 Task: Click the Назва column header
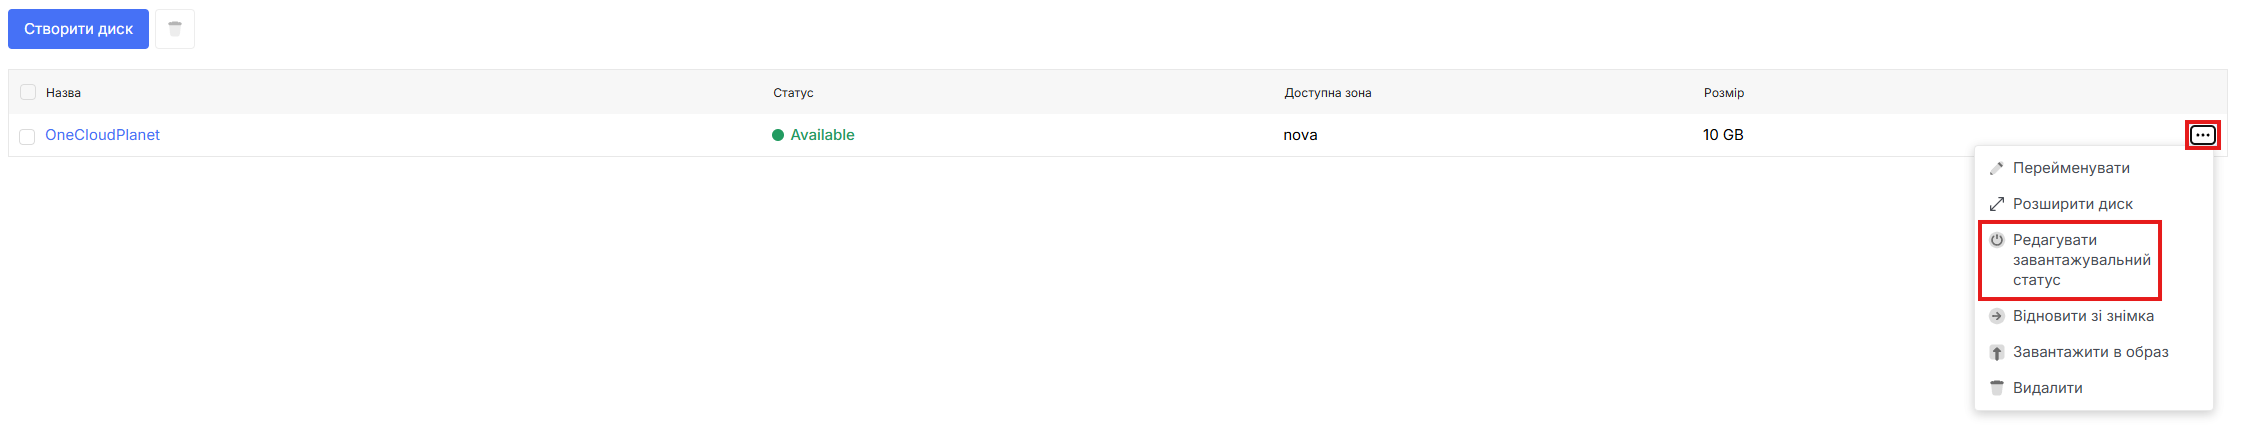(63, 93)
